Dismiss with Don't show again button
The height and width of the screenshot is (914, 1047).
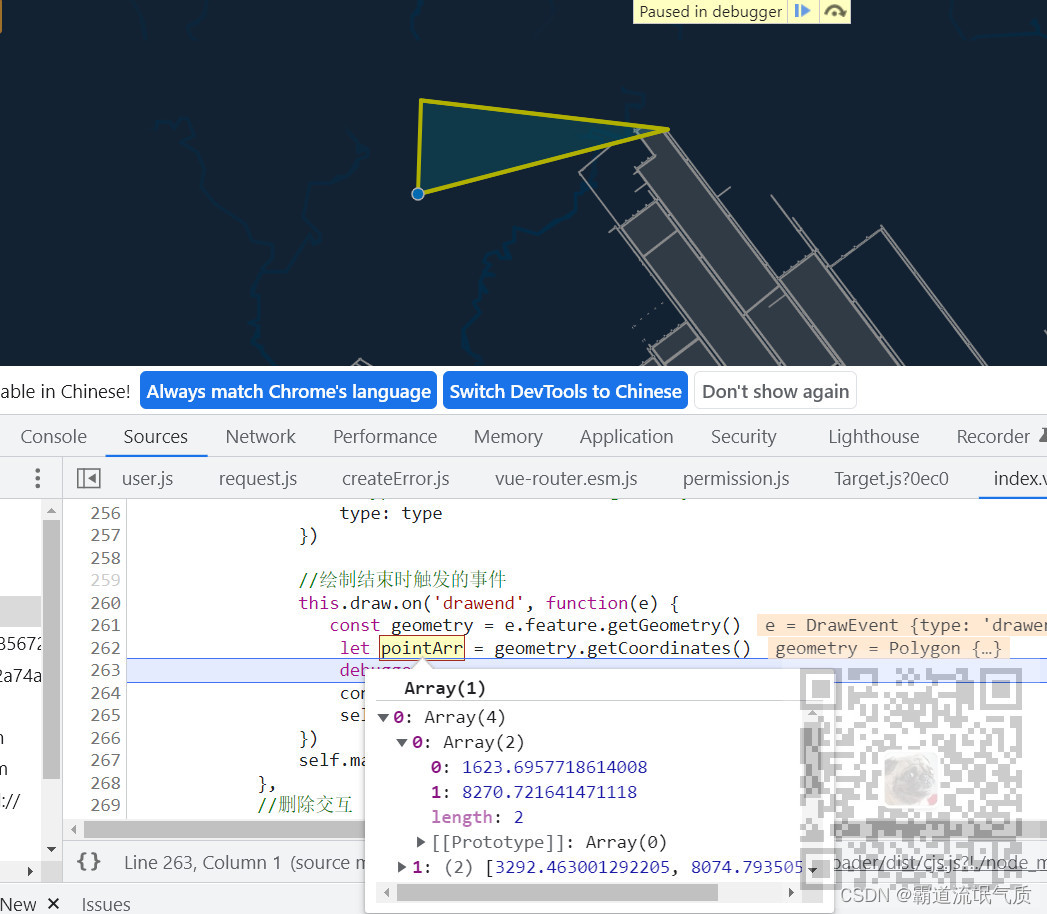[x=775, y=391]
